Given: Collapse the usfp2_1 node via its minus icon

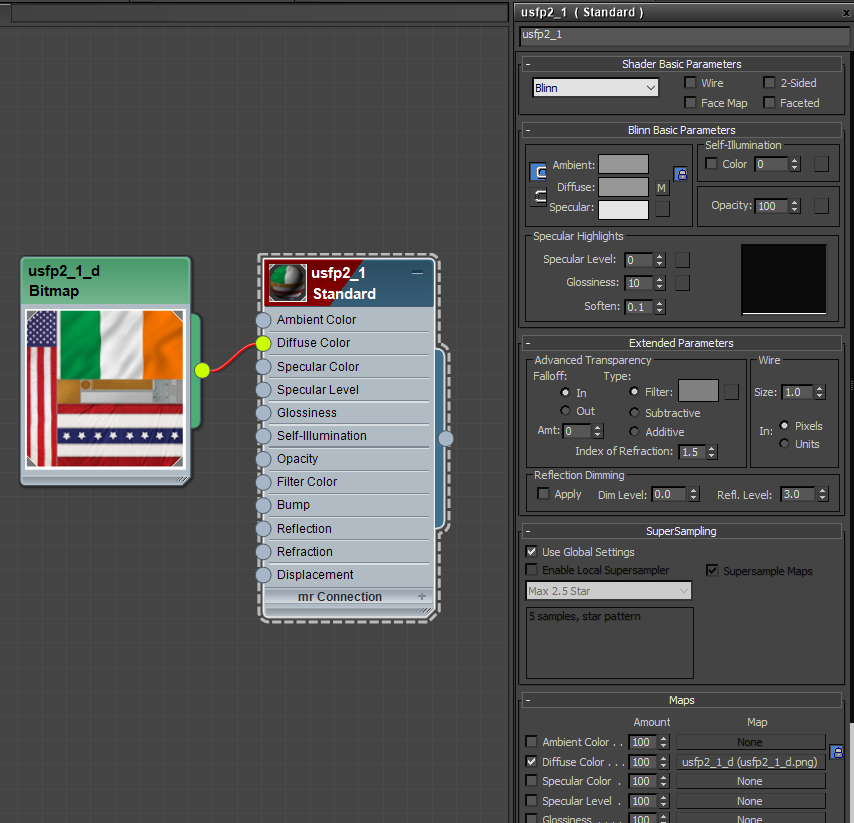Looking at the screenshot, I should (418, 270).
